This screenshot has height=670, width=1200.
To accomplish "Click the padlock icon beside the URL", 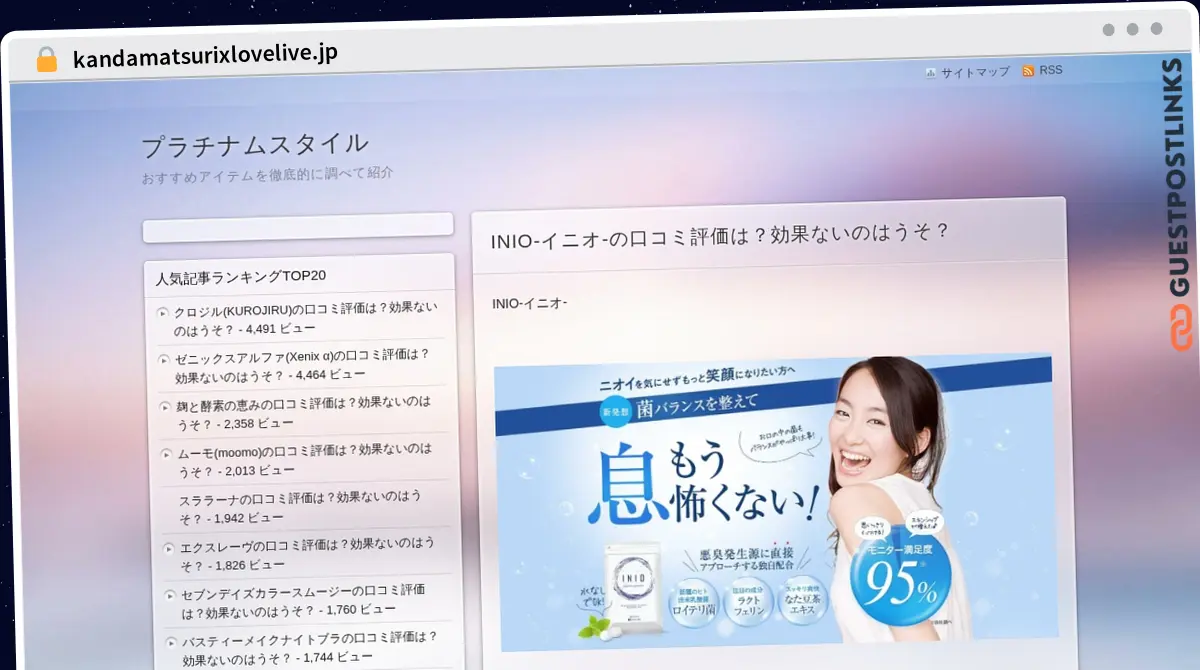I will click(x=47, y=59).
